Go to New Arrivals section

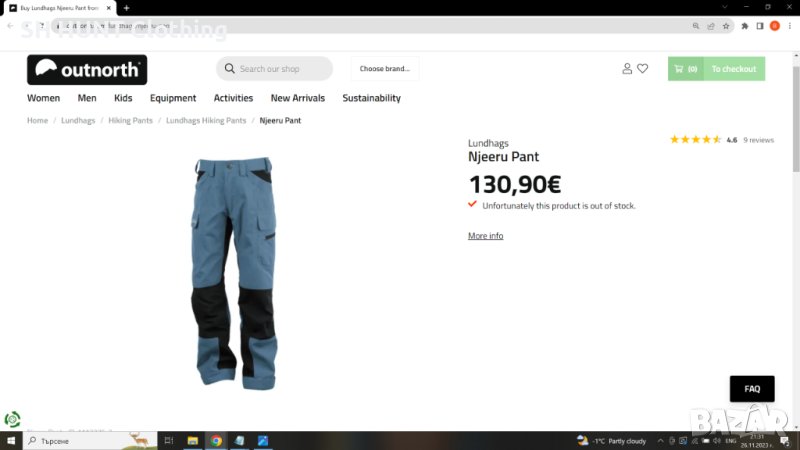296,98
